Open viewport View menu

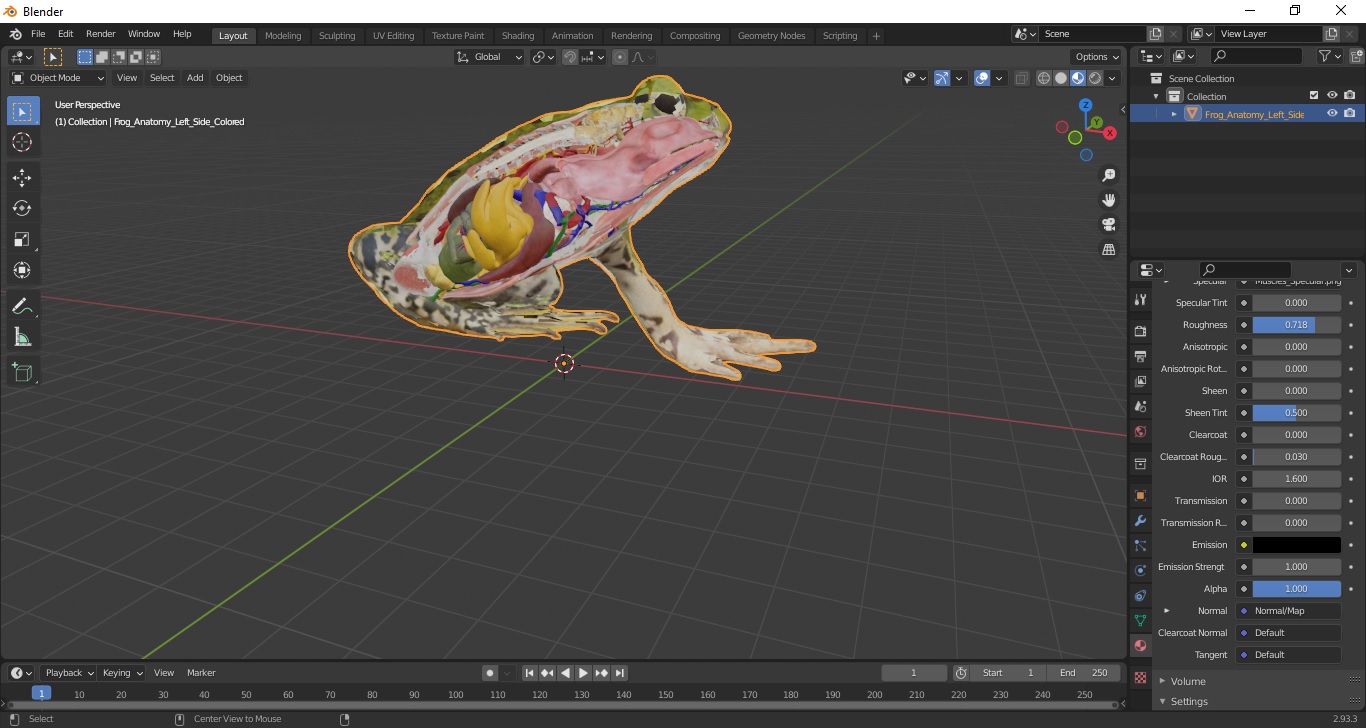tap(127, 78)
